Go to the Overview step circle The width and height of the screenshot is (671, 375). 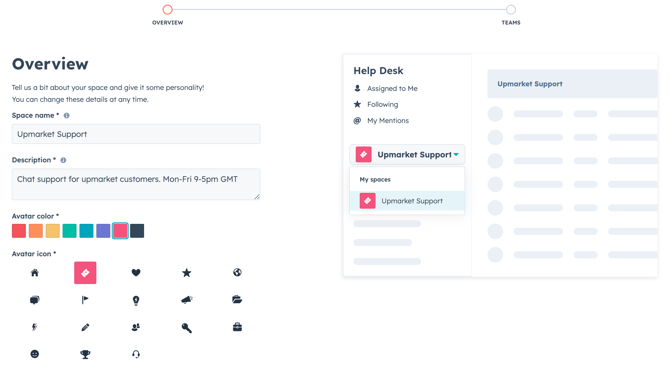pos(167,9)
